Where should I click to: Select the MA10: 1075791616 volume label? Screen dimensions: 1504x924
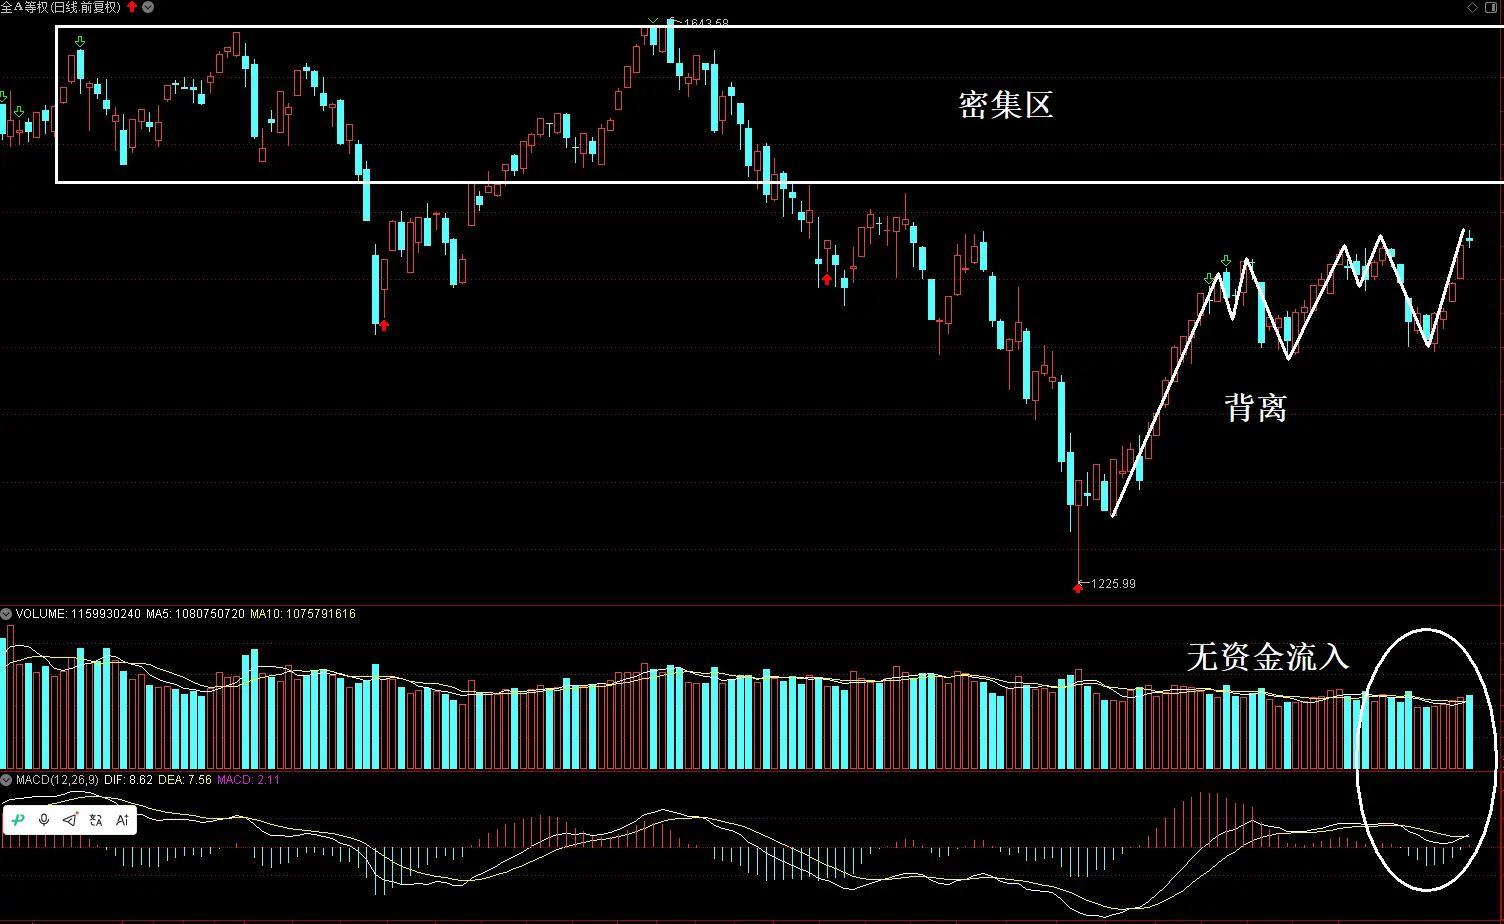[303, 614]
